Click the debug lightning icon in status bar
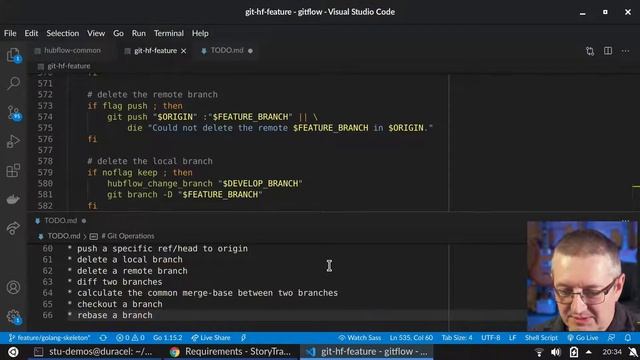The height and width of the screenshot is (360, 640). click(x=243, y=338)
